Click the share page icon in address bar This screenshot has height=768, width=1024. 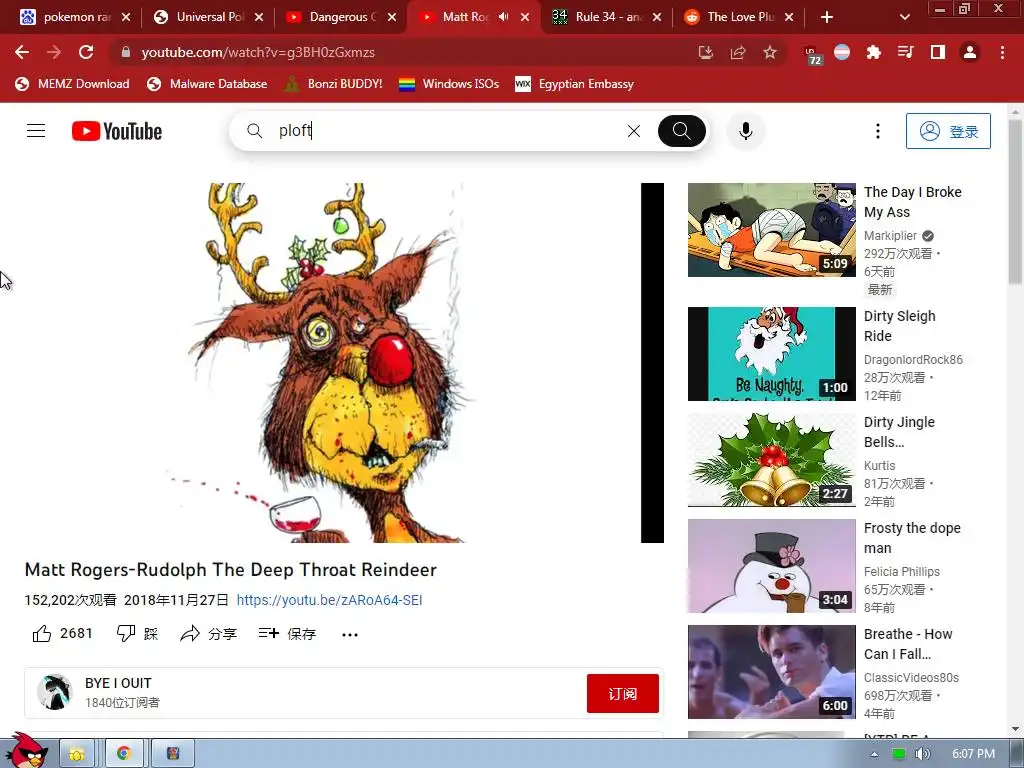coord(738,52)
